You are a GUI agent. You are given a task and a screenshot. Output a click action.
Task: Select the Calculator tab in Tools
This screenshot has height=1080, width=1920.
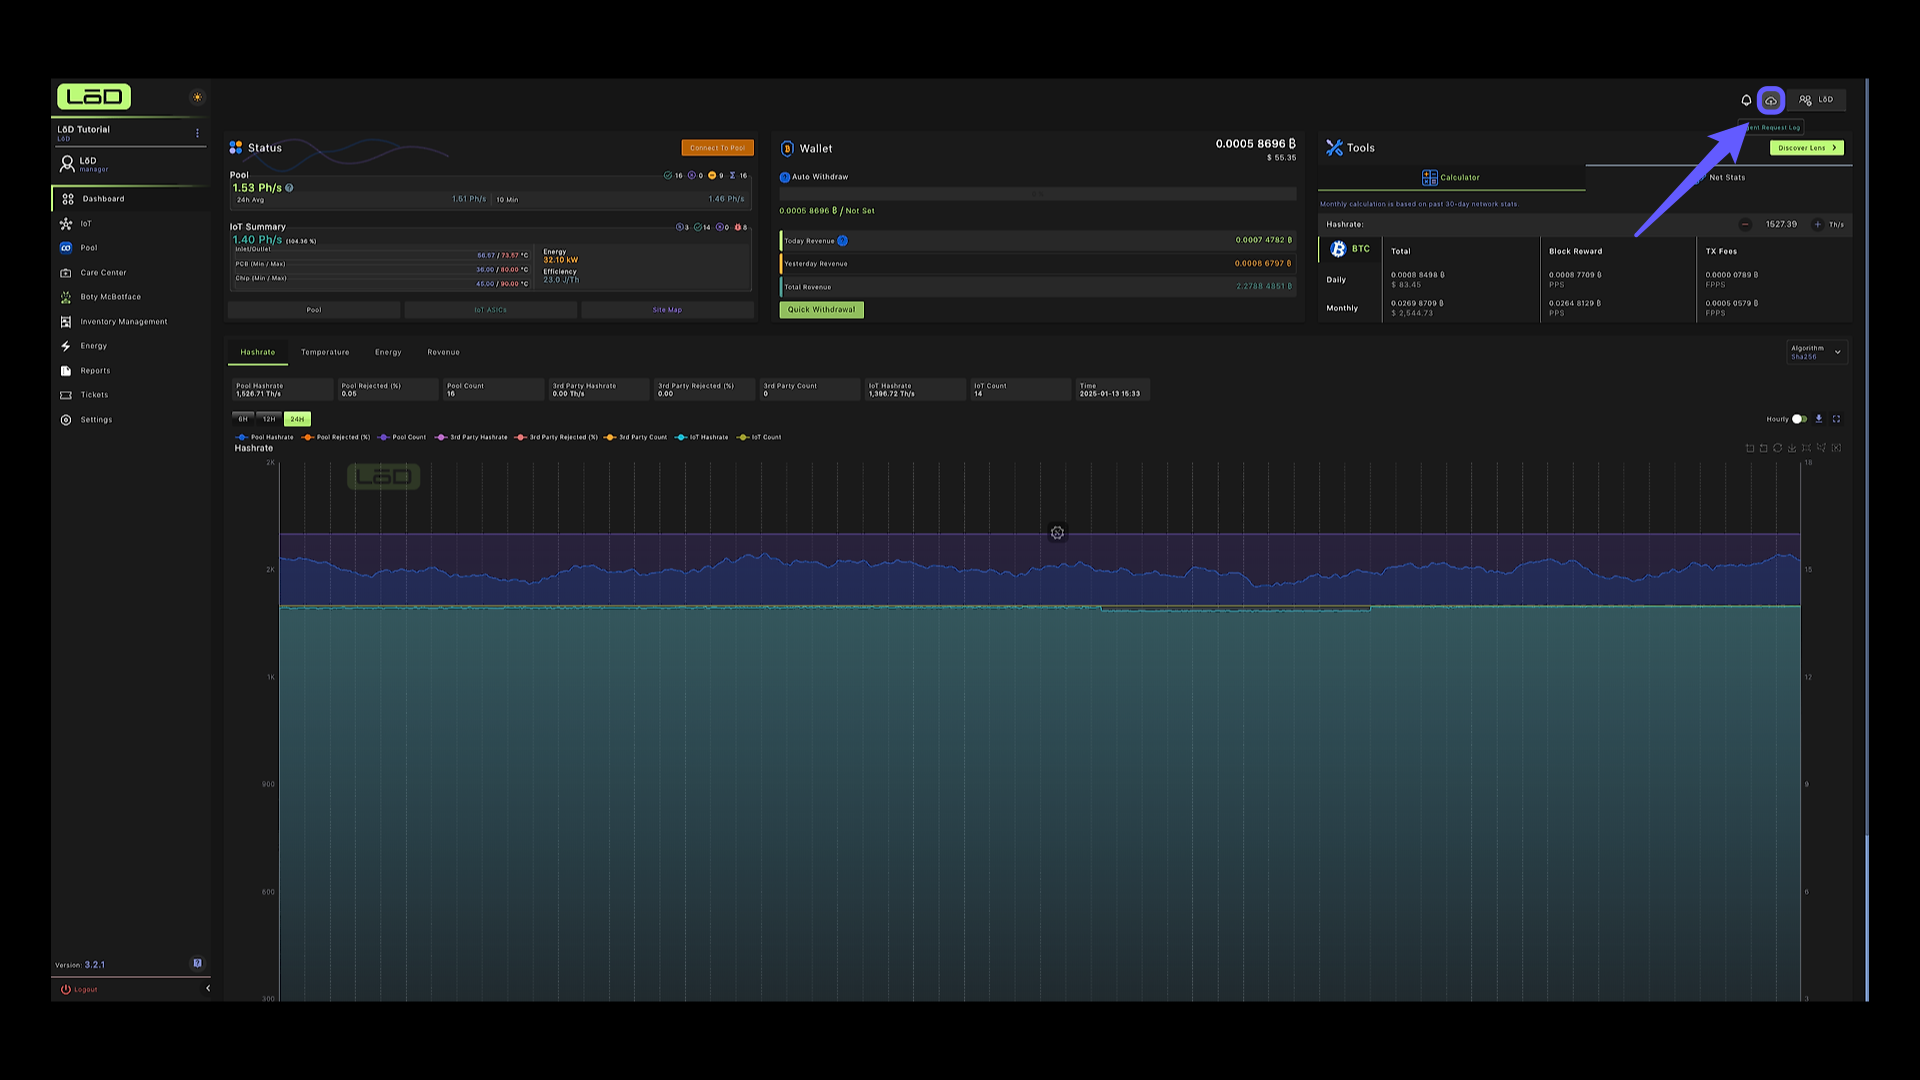[1451, 178]
